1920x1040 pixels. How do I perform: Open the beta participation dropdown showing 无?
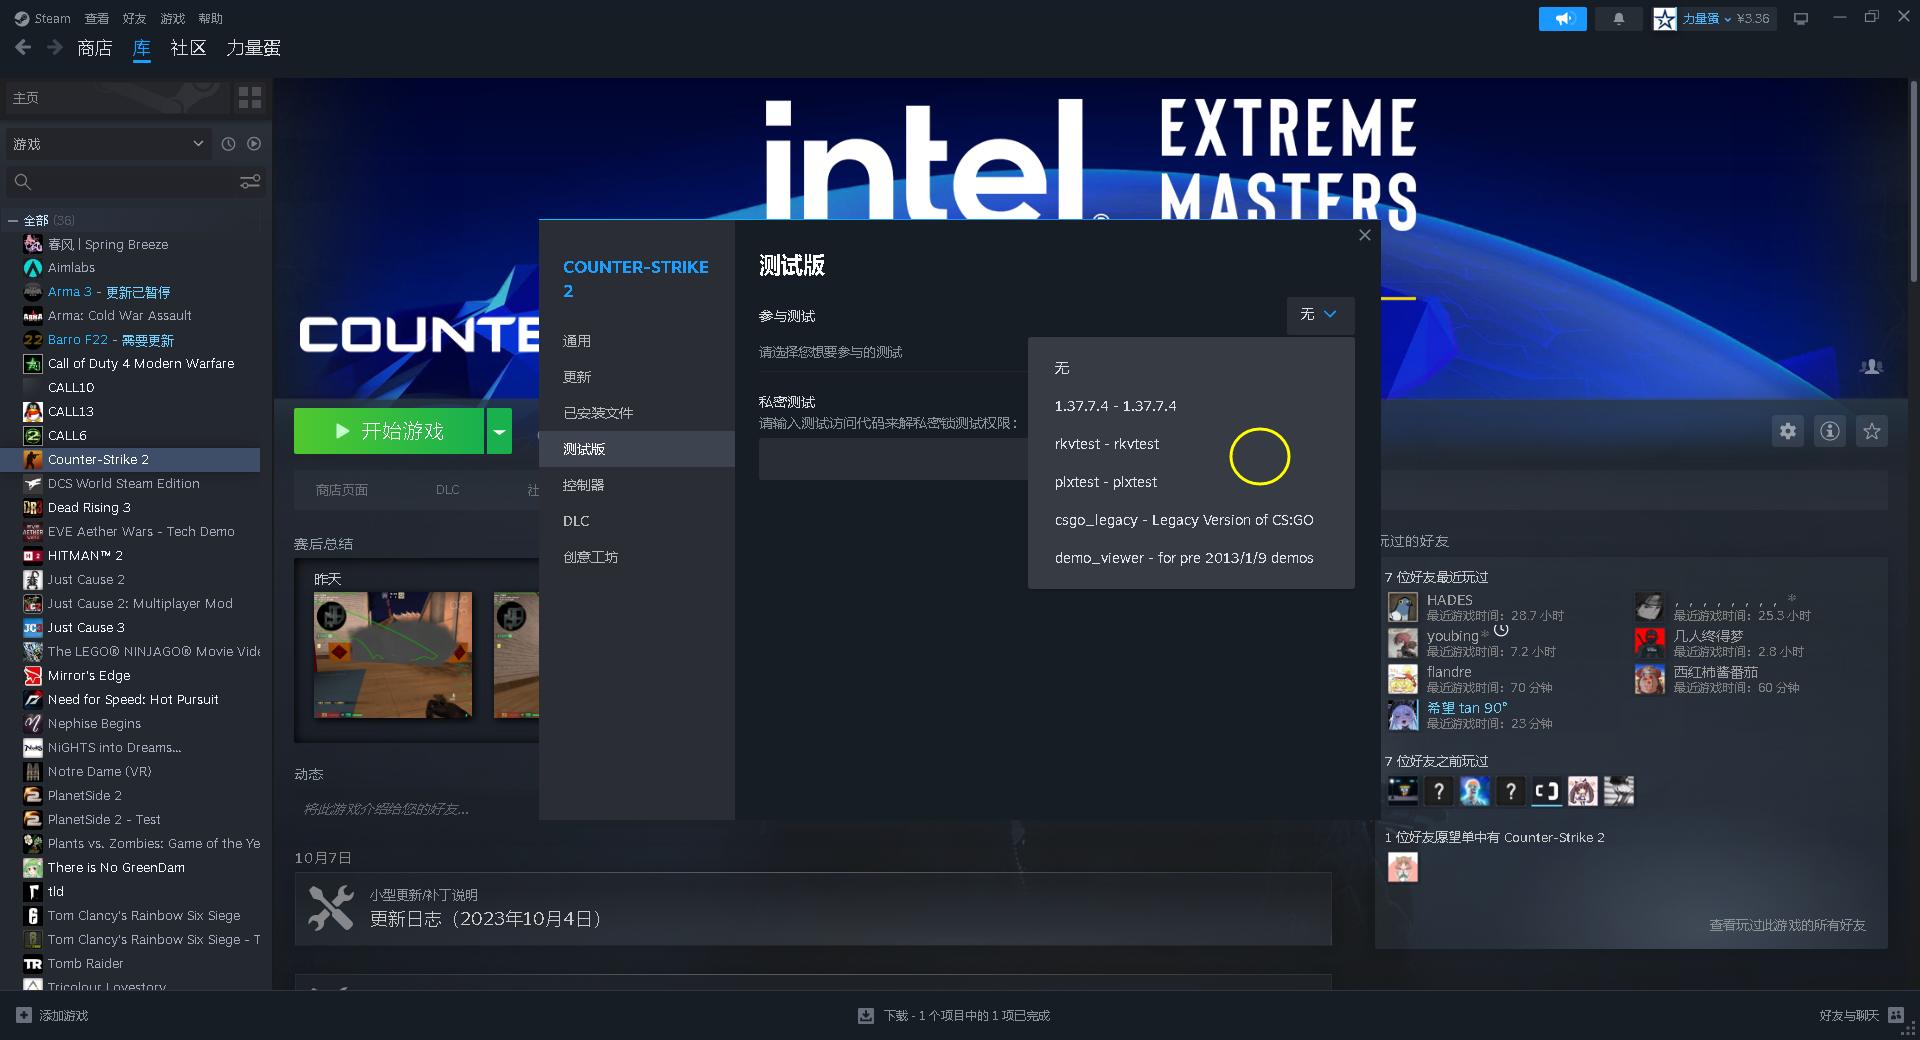(x=1320, y=314)
